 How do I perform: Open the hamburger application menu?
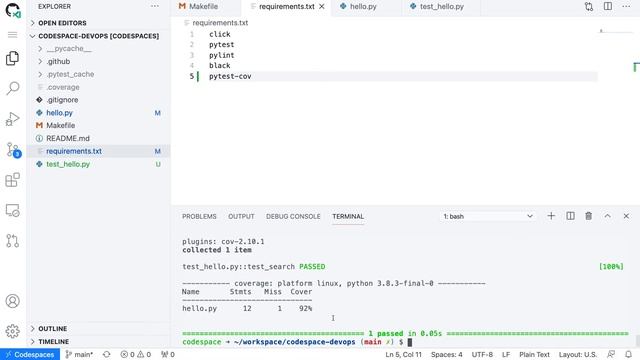tap(13, 35)
